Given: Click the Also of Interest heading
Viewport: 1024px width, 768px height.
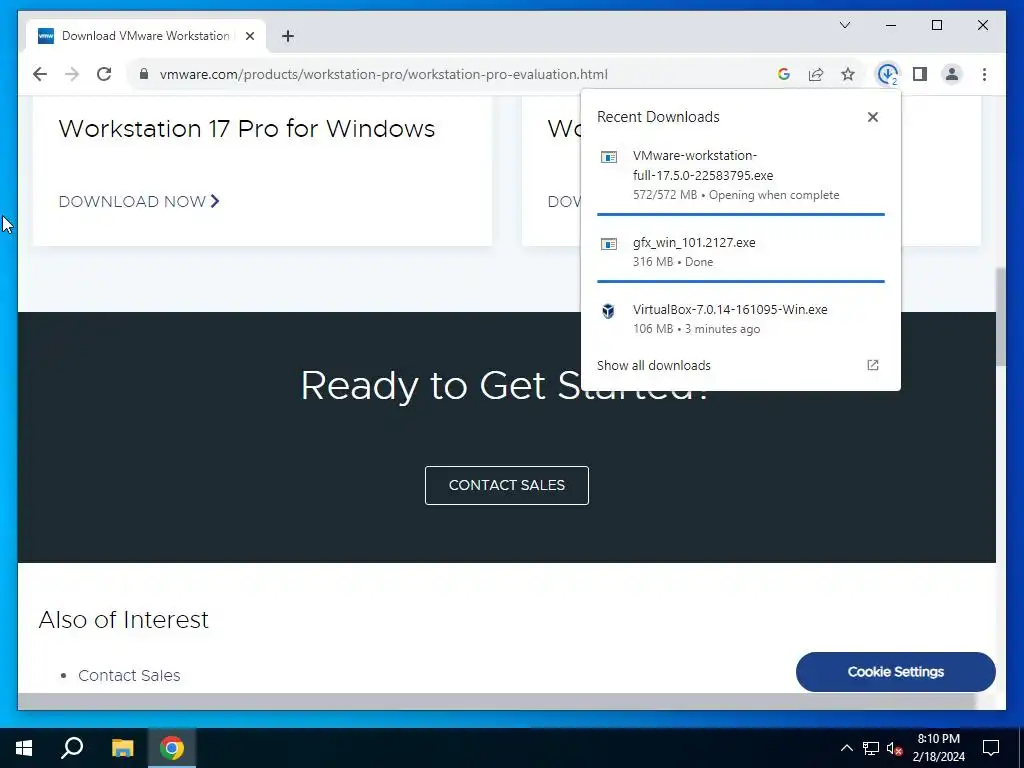Looking at the screenshot, I should tap(123, 619).
